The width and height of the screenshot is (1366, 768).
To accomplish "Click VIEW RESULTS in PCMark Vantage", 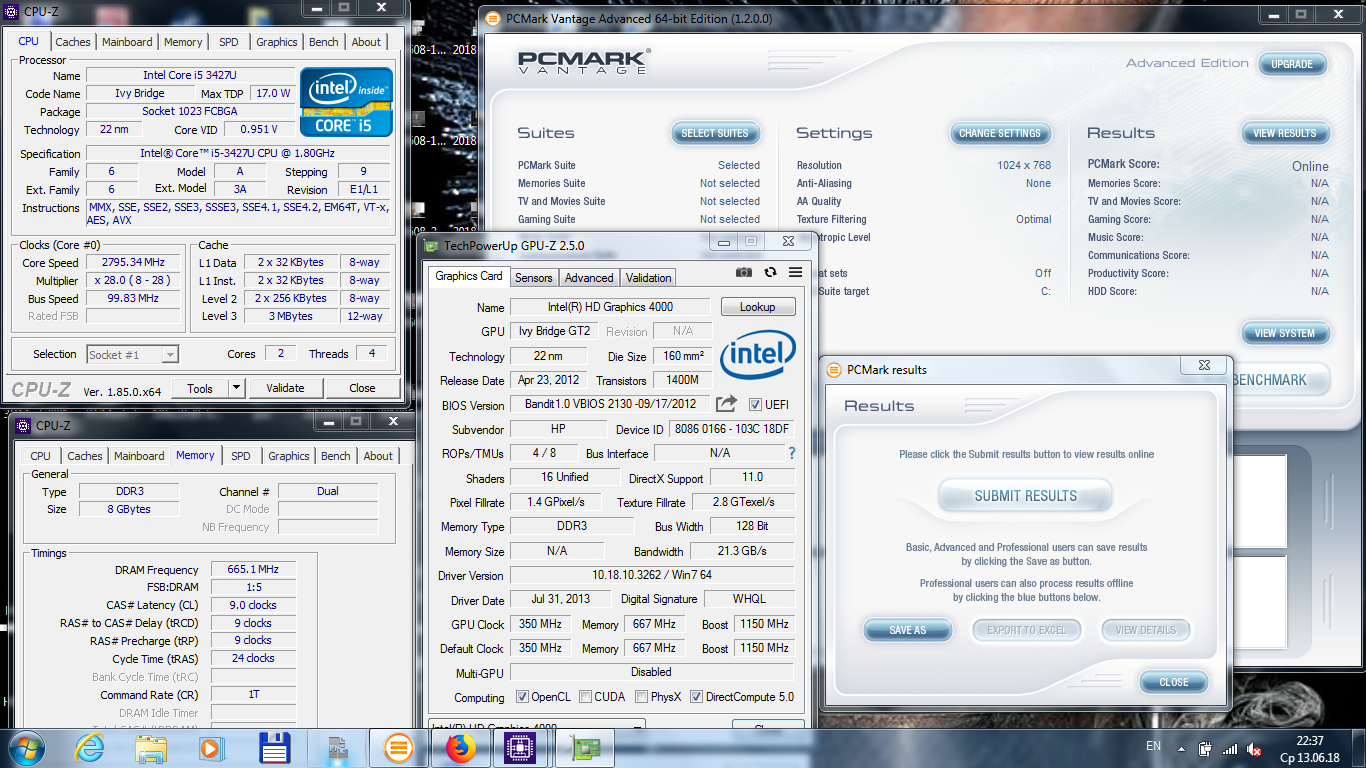I will [x=1285, y=133].
